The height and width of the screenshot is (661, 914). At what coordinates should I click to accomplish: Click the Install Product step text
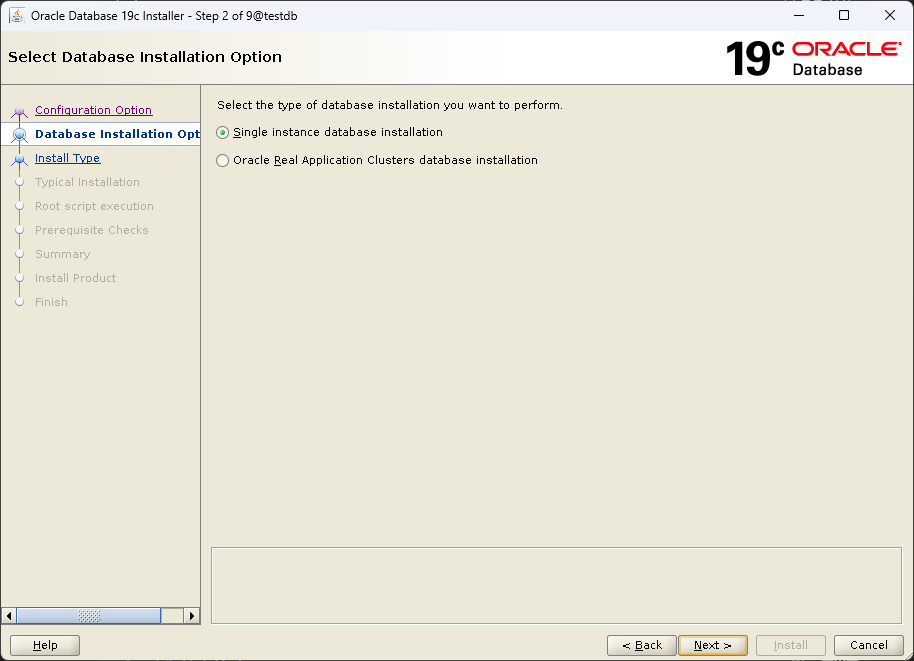coord(75,278)
